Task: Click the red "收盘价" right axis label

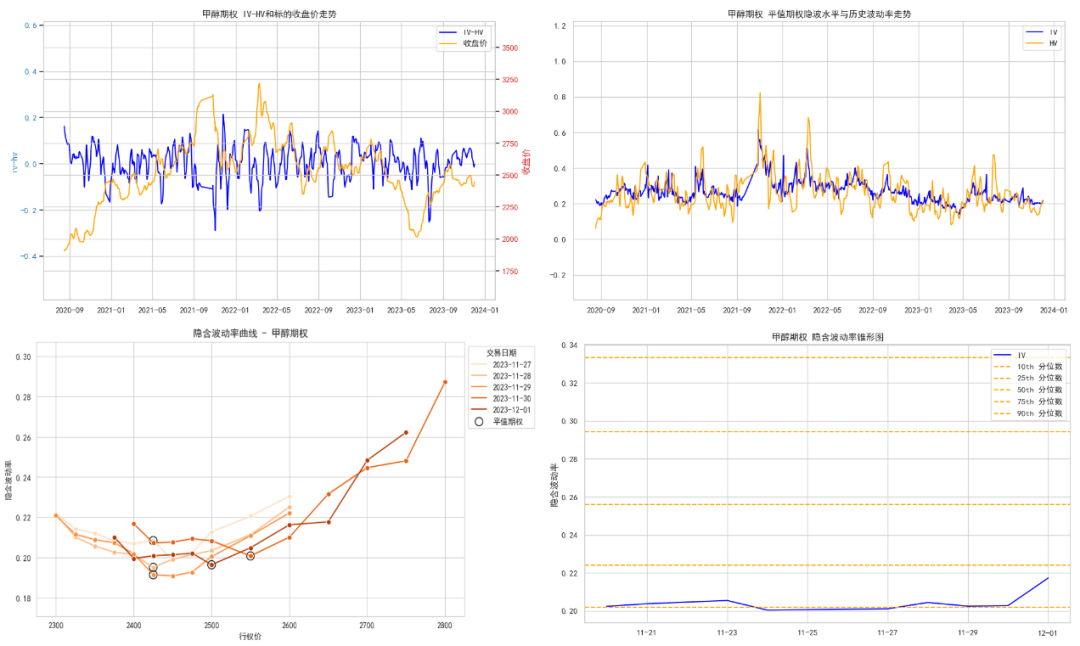Action: [x=526, y=163]
